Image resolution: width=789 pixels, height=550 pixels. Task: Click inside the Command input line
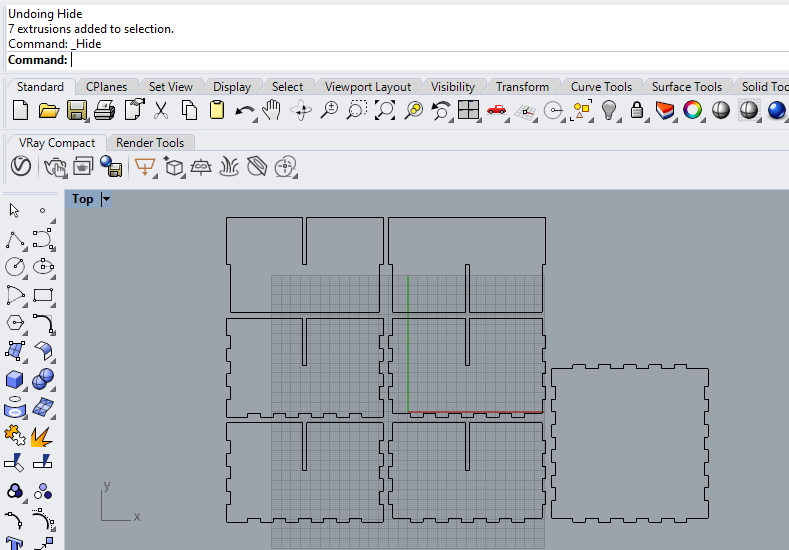[x=428, y=60]
